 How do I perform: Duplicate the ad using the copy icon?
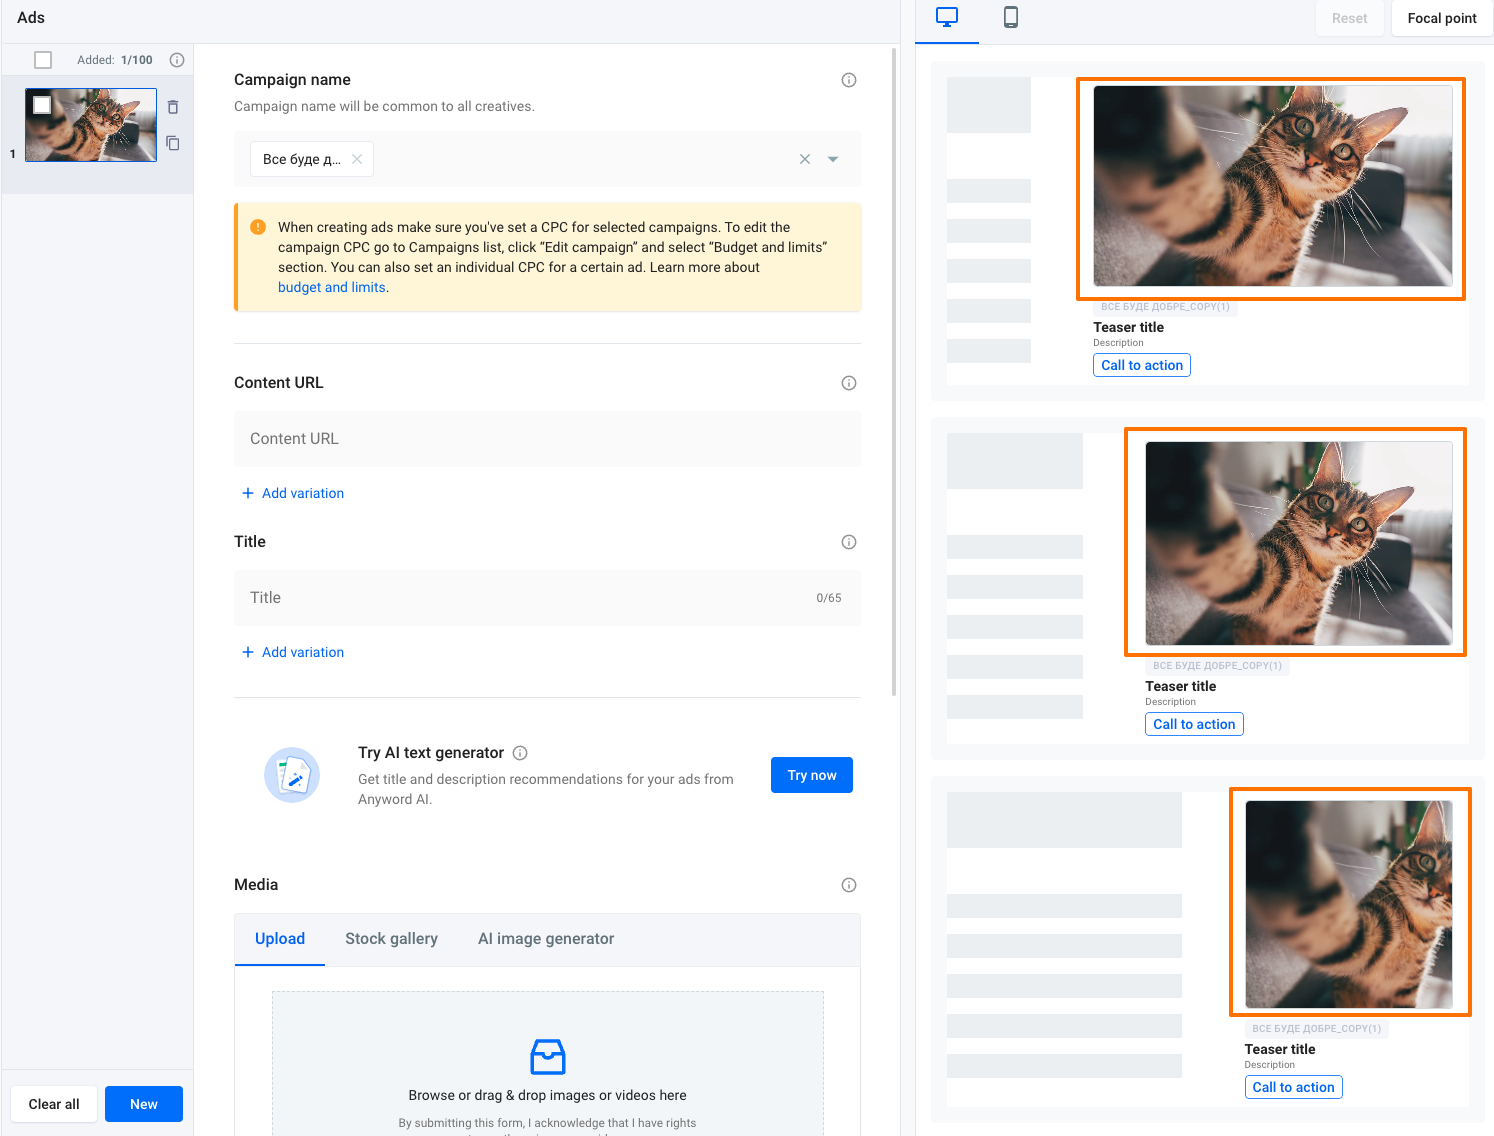173,143
